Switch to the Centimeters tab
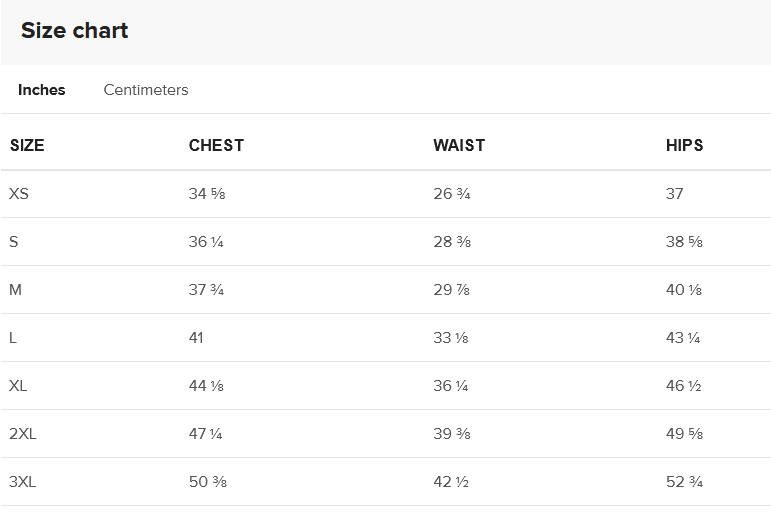 pos(146,90)
